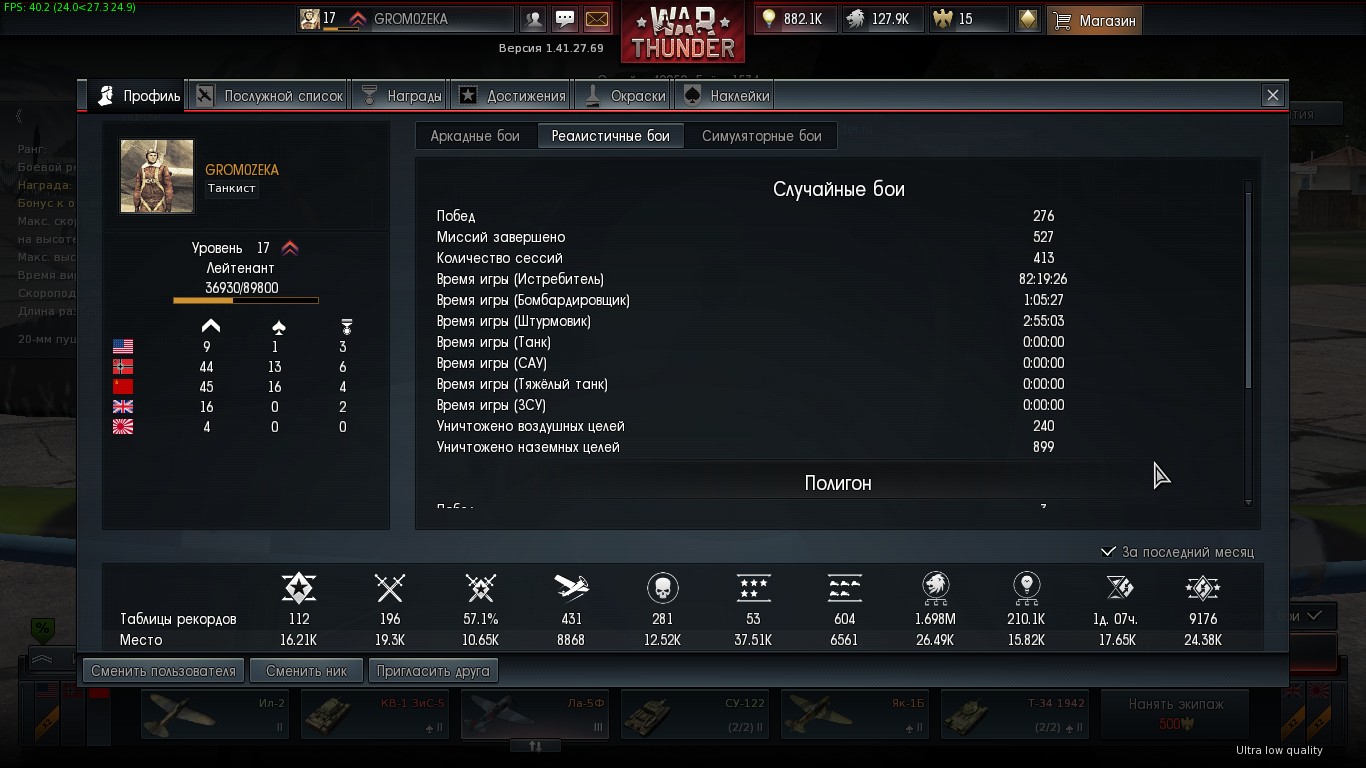Open the Достижения tab

coord(514,96)
